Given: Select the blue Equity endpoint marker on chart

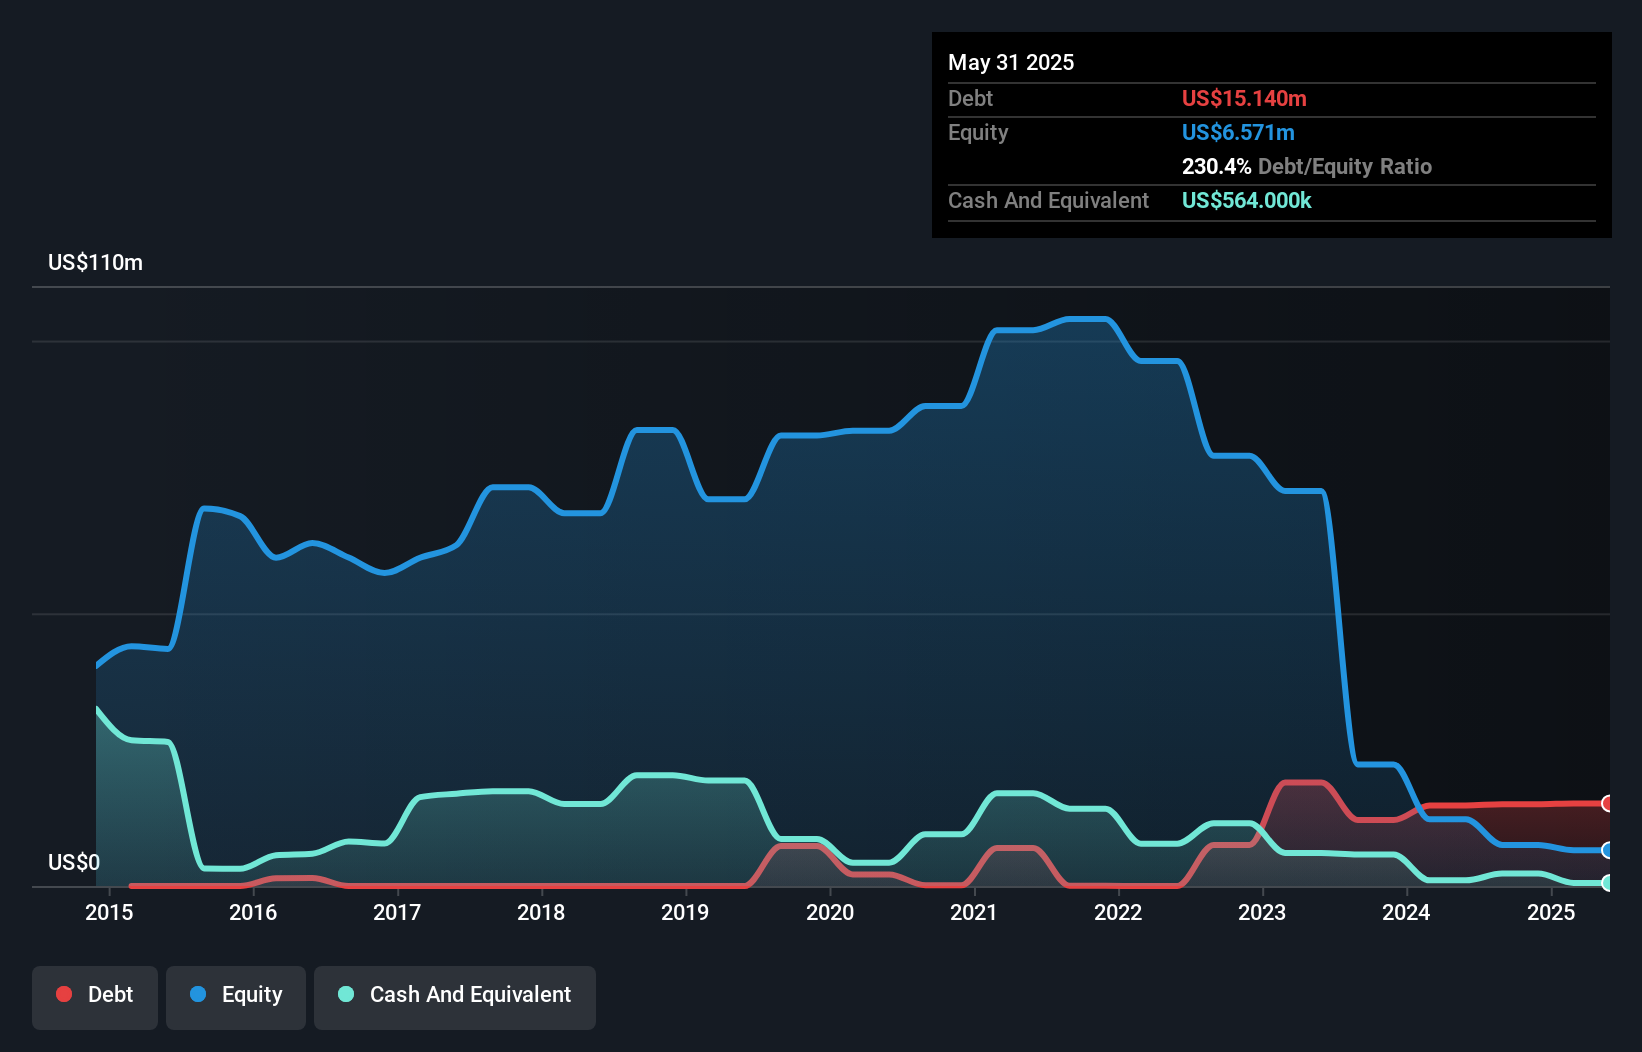Looking at the screenshot, I should [1607, 851].
